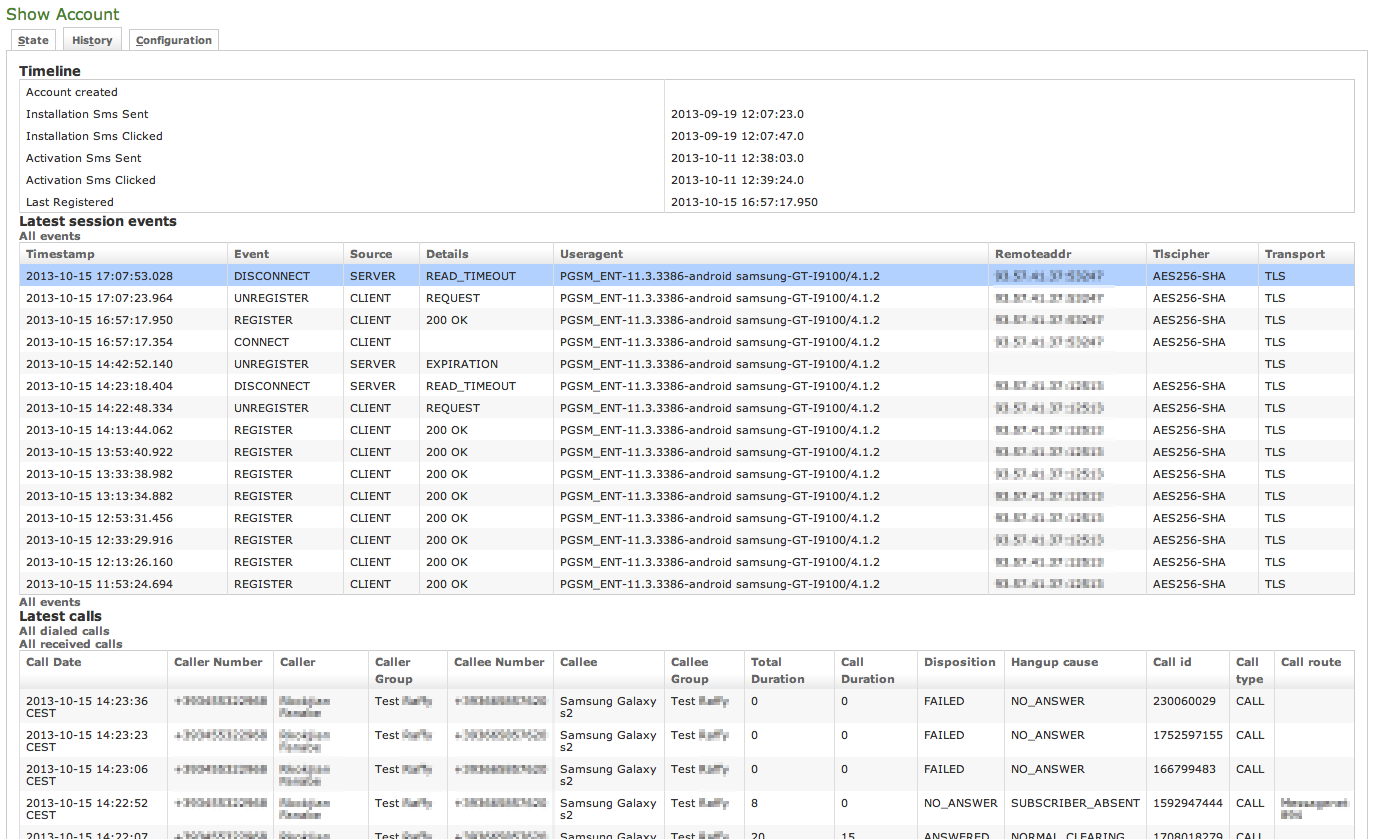Click the Hangup cause column header
Image resolution: width=1377 pixels, height=839 pixels.
1054,662
